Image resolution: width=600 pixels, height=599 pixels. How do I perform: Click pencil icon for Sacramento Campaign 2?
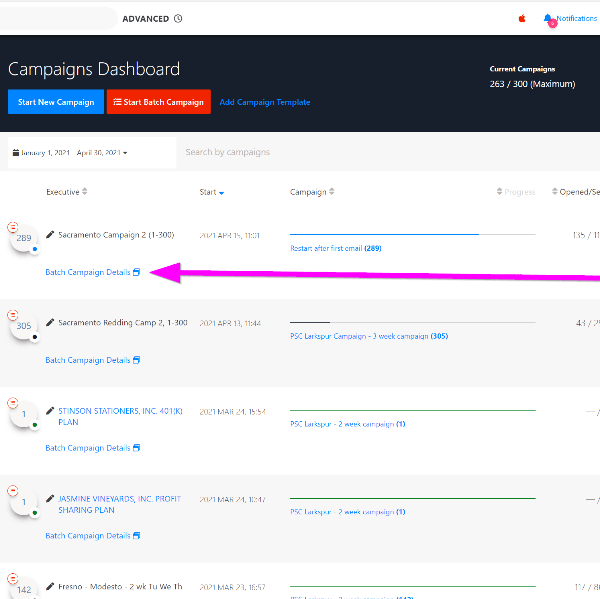(51, 235)
